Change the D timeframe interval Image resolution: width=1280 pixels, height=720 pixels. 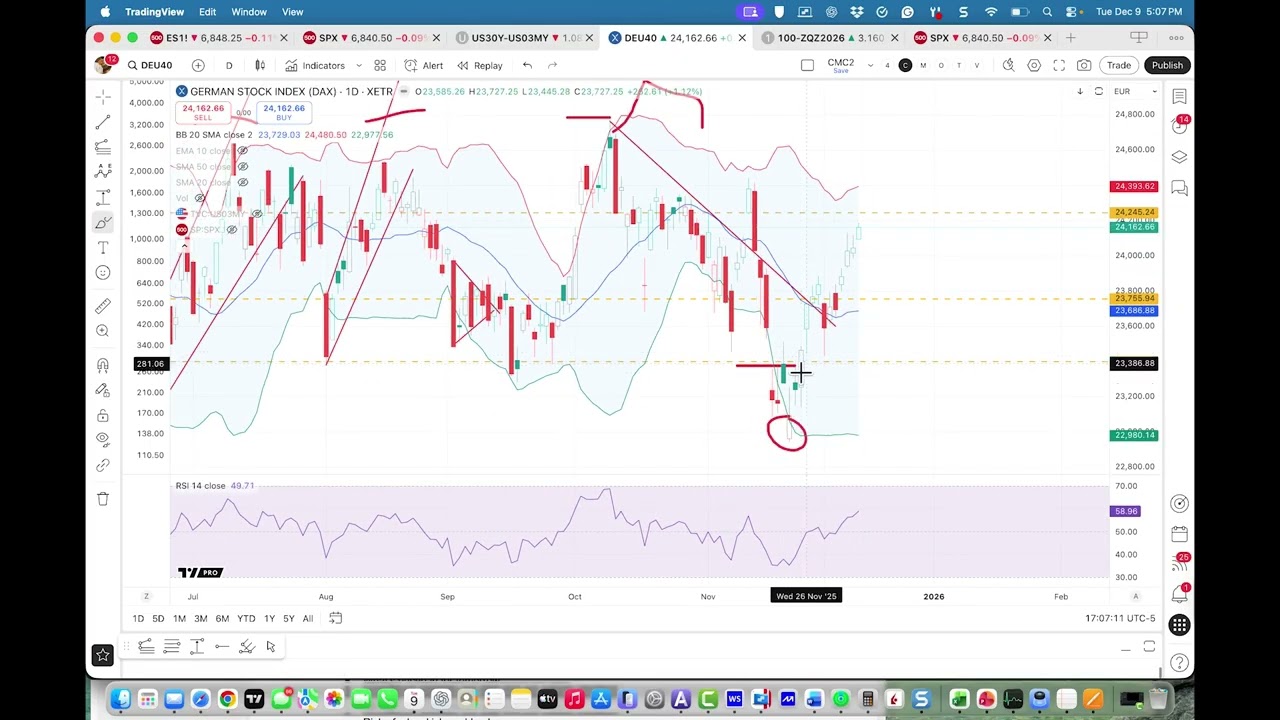229,65
